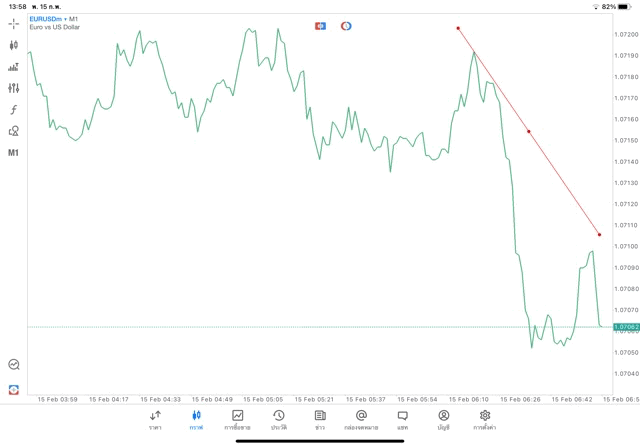This screenshot has height=447, width=640.
Task: Open the History clock tab
Action: click(x=278, y=419)
